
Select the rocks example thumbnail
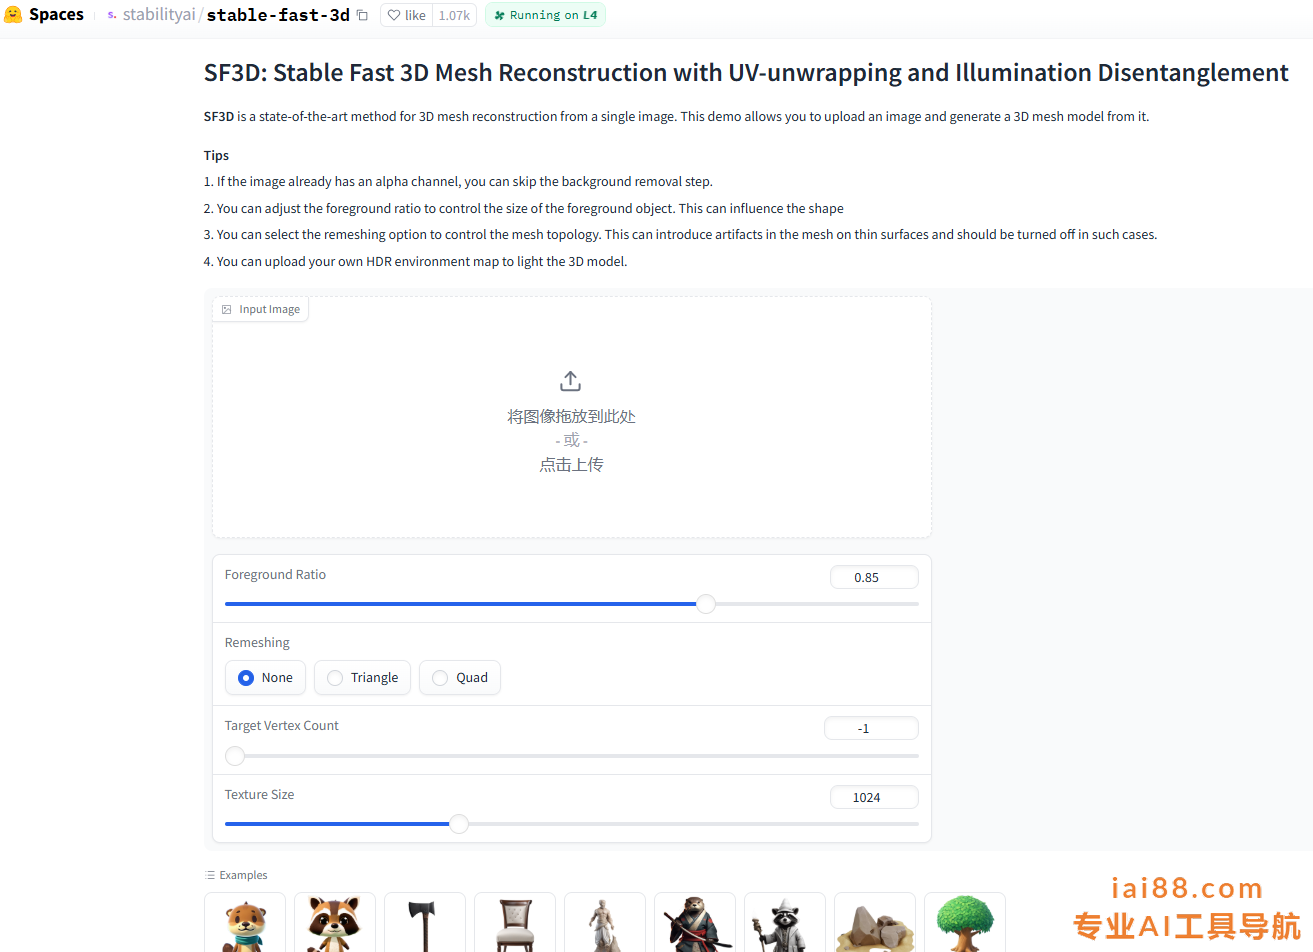point(875,922)
